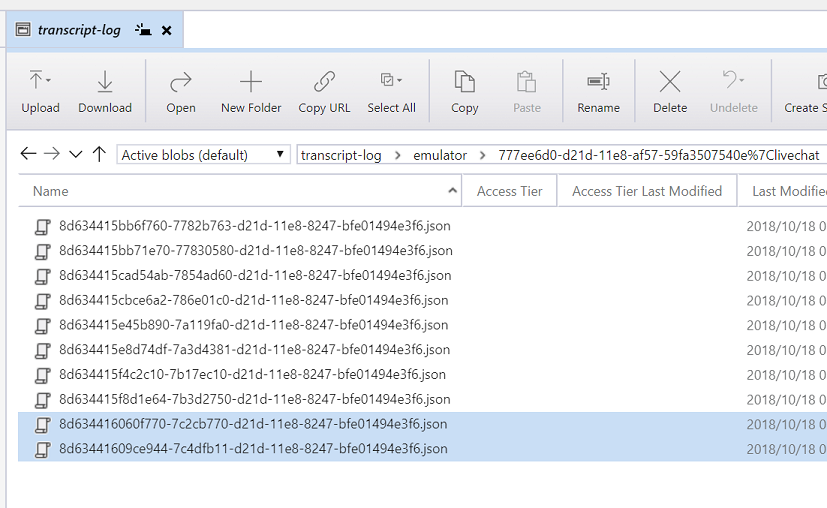The image size is (827, 508).
Task: Click the Undelete toolbar button
Action: 734,92
